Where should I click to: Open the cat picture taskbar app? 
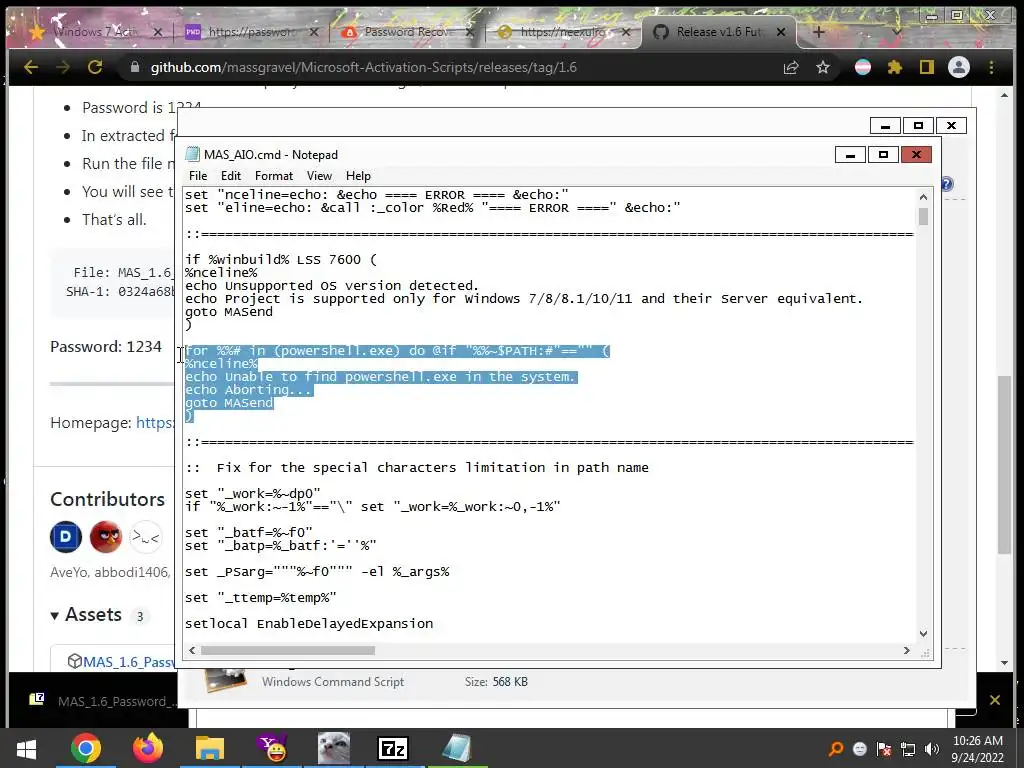point(334,748)
